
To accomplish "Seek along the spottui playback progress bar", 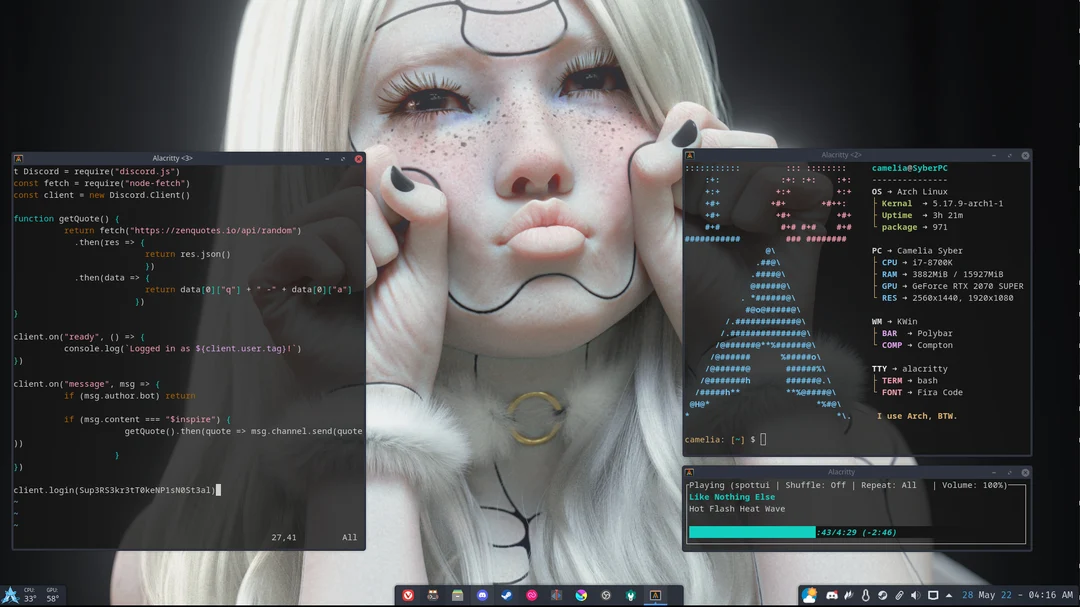I will 752,532.
